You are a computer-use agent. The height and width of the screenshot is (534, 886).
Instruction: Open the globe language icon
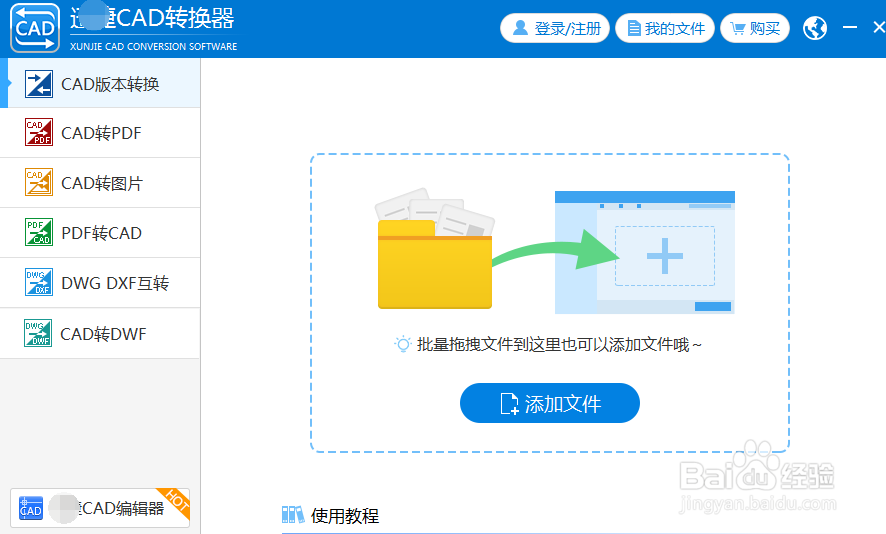tap(815, 28)
